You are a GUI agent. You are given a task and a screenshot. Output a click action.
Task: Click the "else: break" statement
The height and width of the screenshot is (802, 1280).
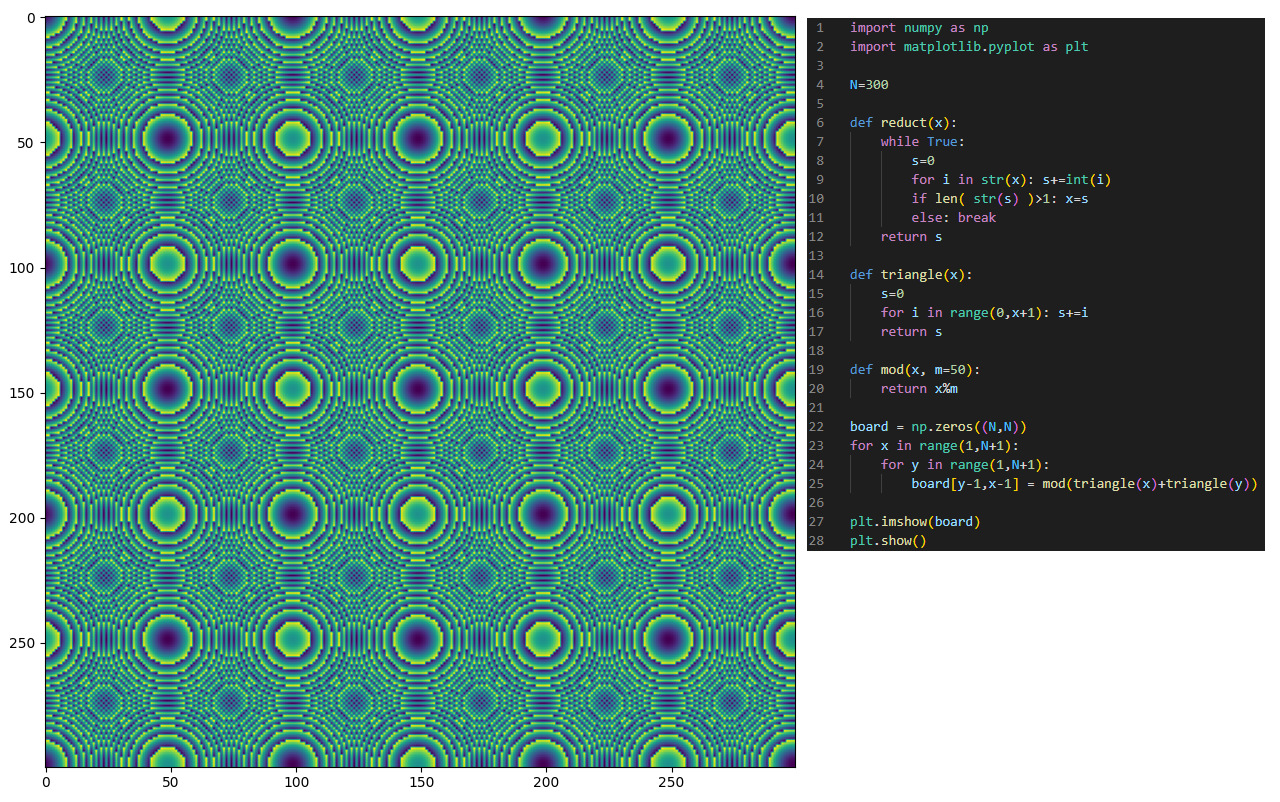pyautogui.click(x=954, y=218)
